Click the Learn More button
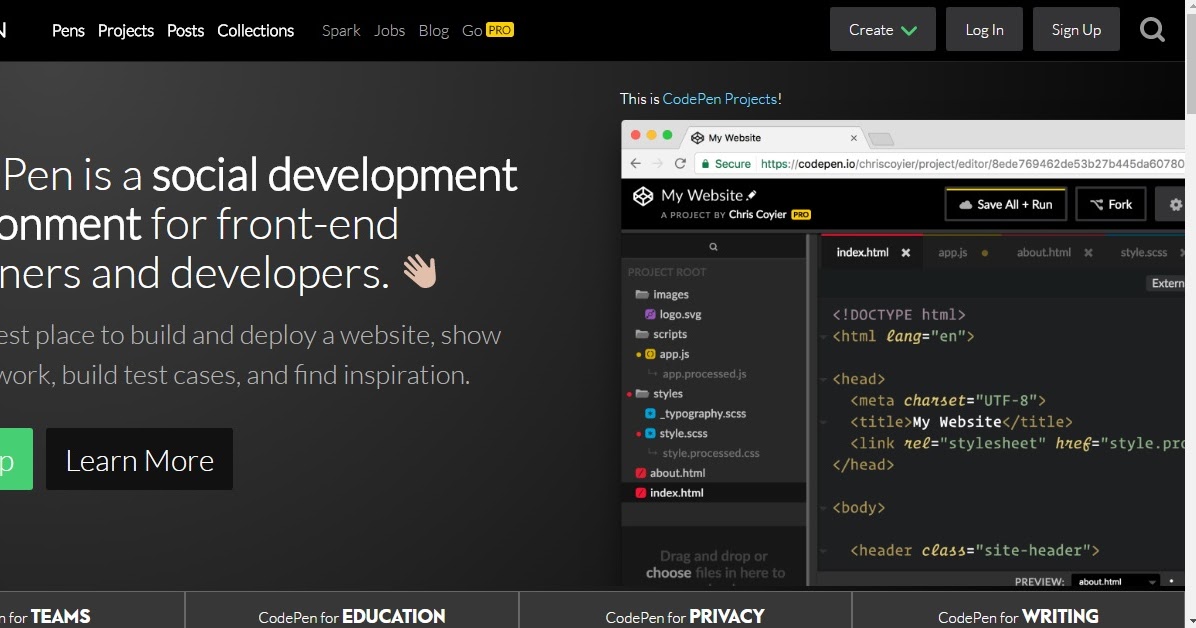 140,459
